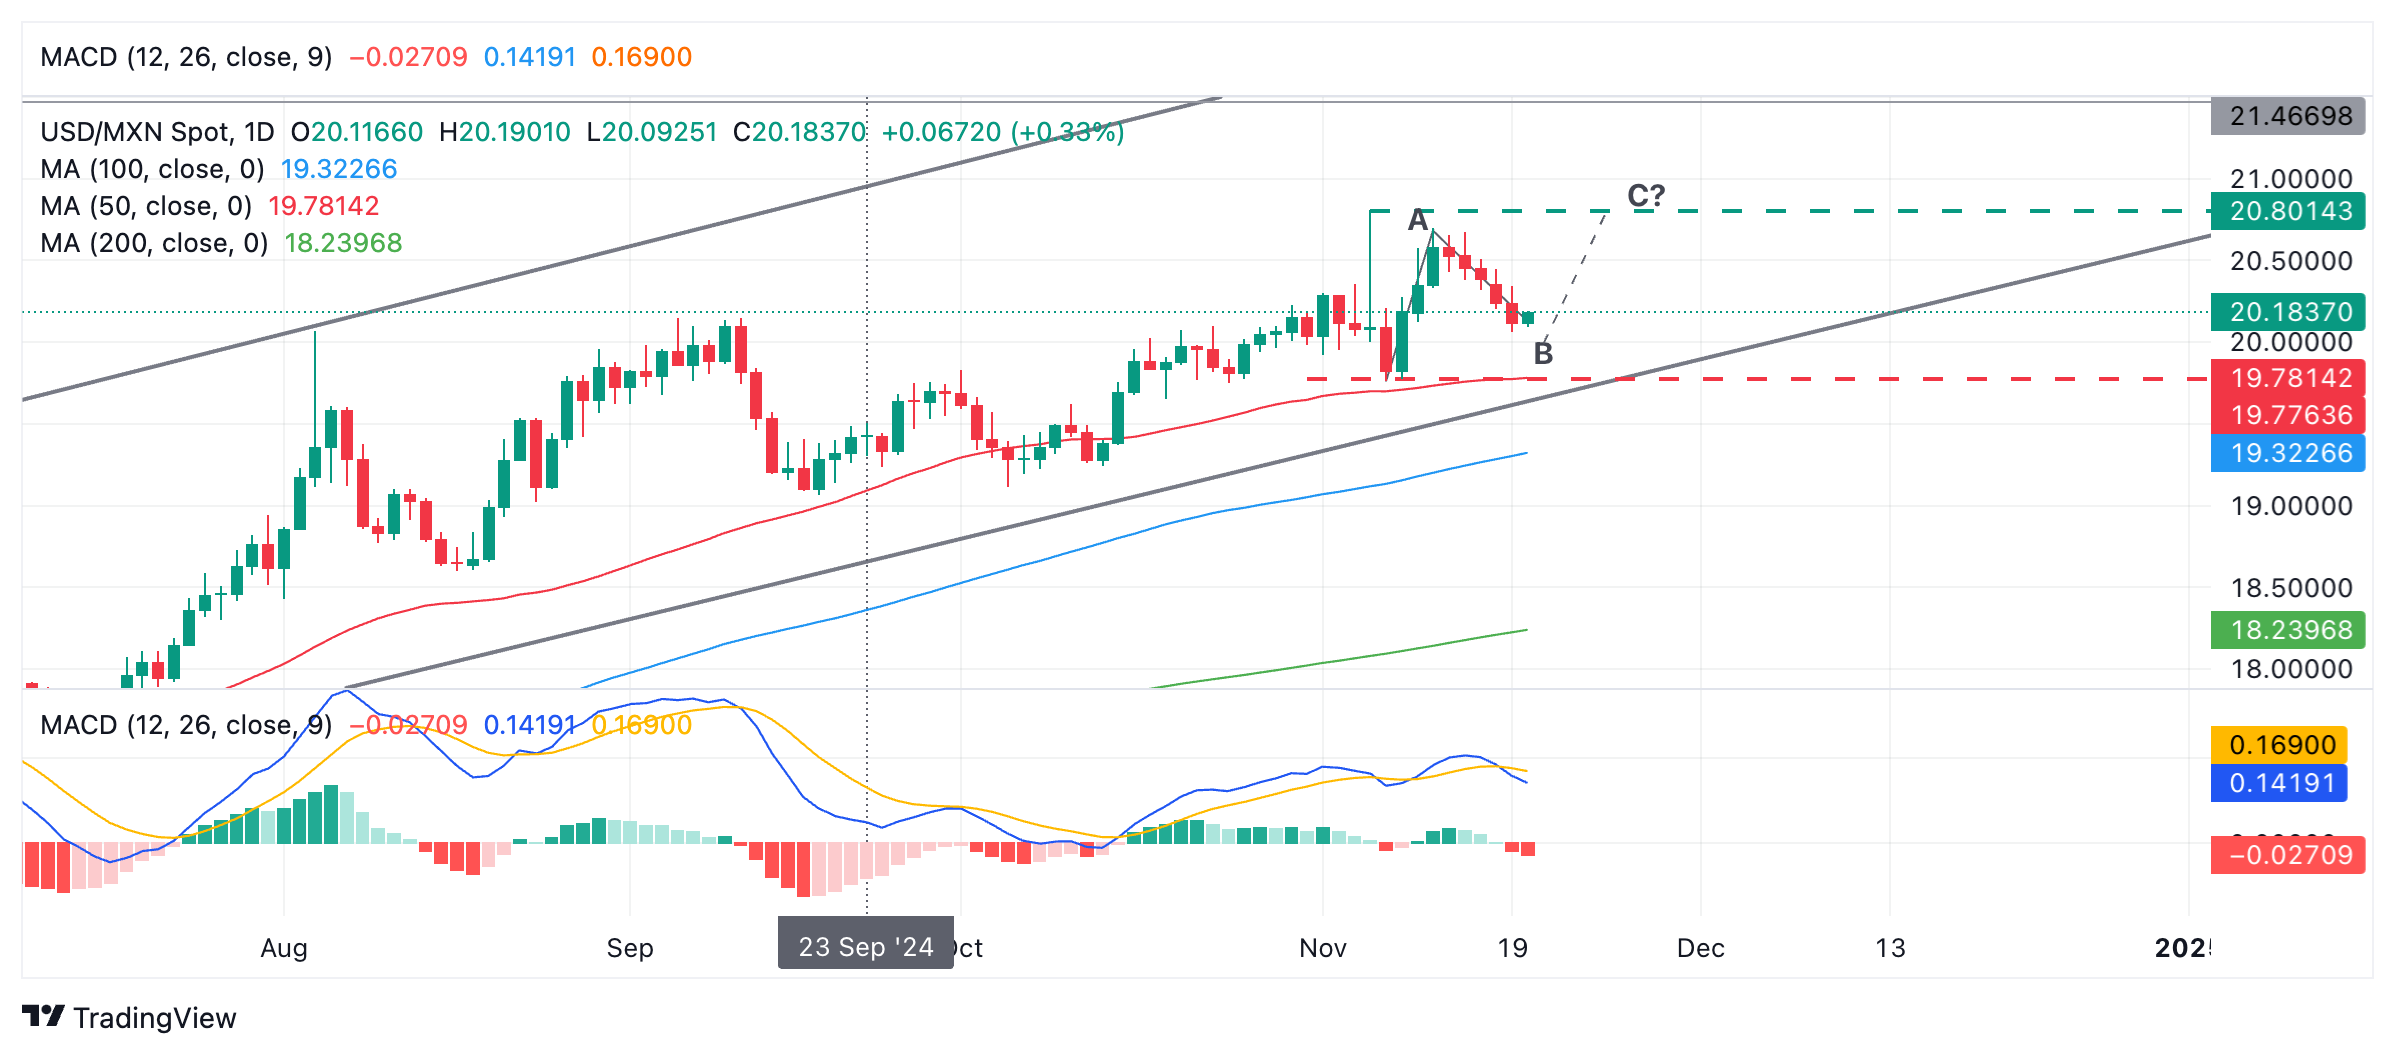Click the red 19.78142 price tag
The height and width of the screenshot is (1055, 2395).
(2289, 378)
